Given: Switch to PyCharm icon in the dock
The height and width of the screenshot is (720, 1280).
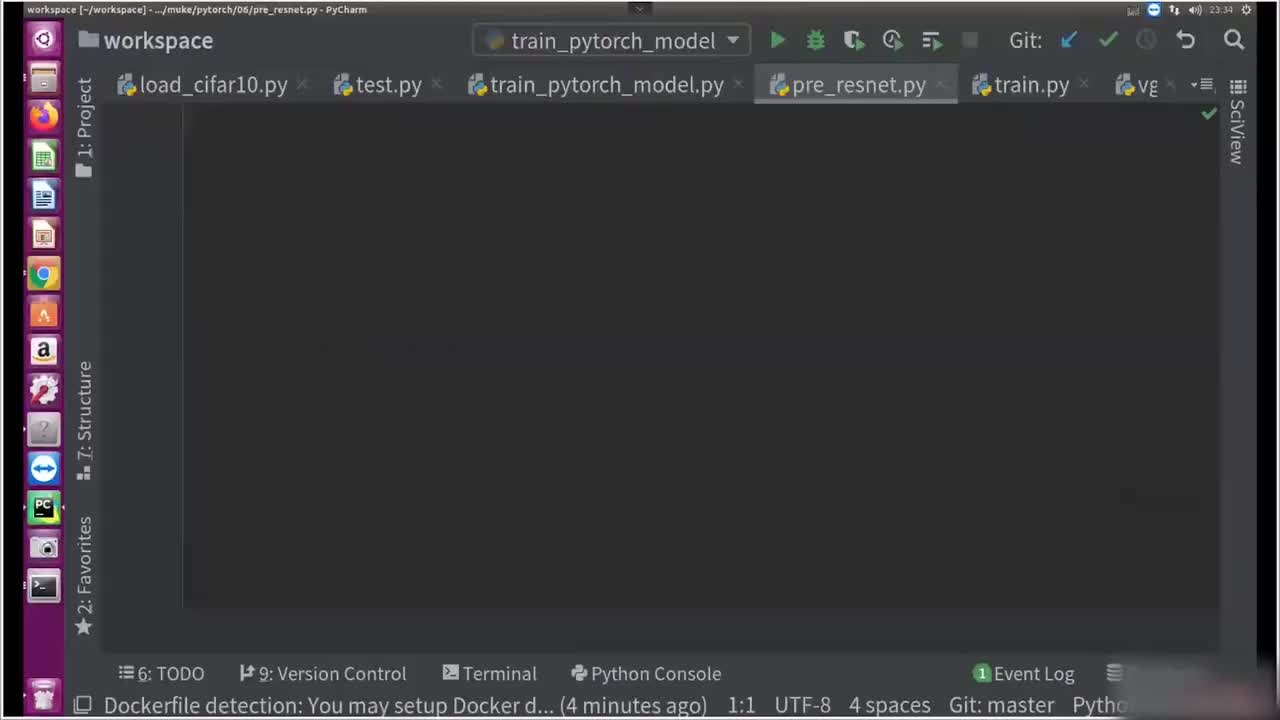Looking at the screenshot, I should pyautogui.click(x=43, y=508).
